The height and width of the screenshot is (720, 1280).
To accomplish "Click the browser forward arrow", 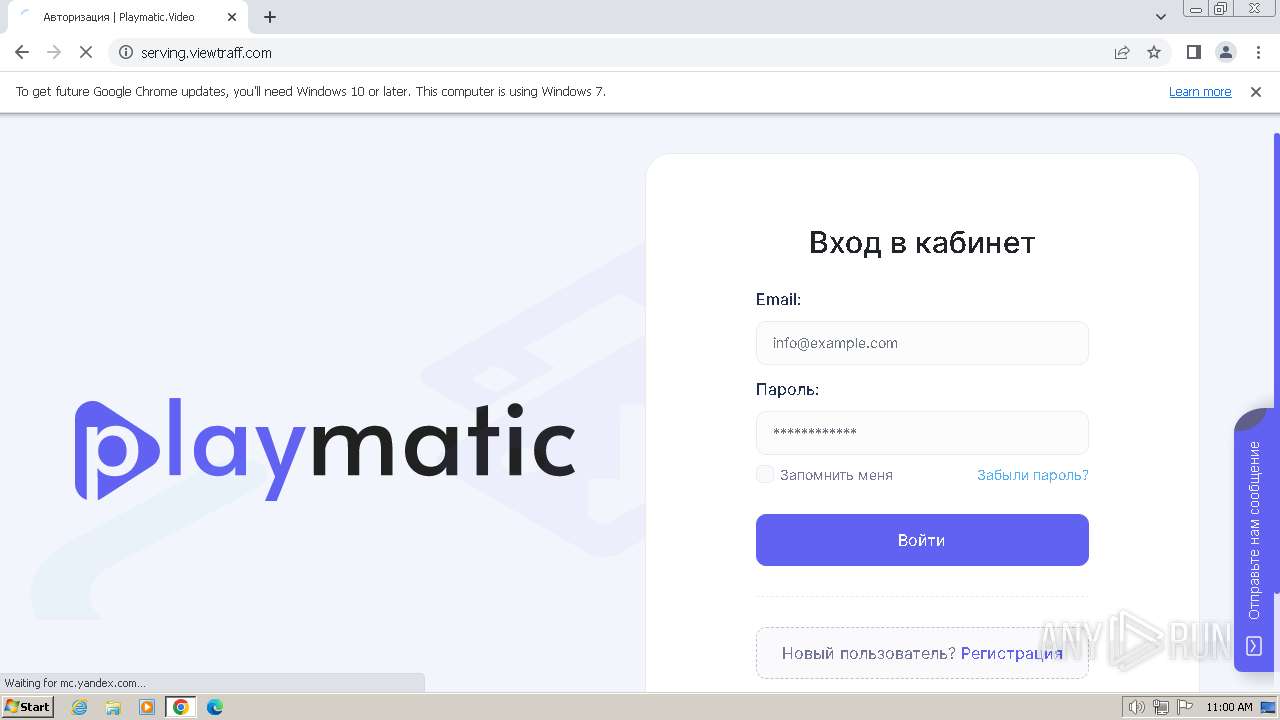I will click(x=54, y=53).
